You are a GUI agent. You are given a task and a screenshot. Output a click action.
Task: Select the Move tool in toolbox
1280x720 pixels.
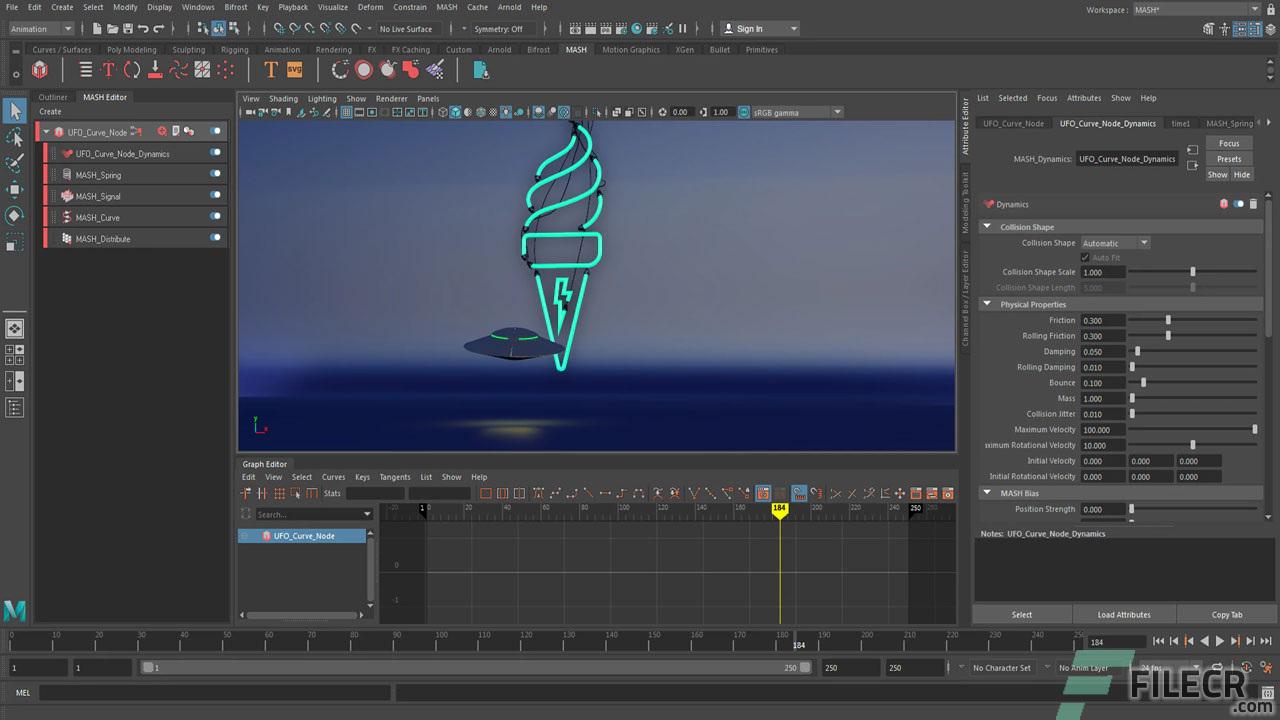pos(15,189)
